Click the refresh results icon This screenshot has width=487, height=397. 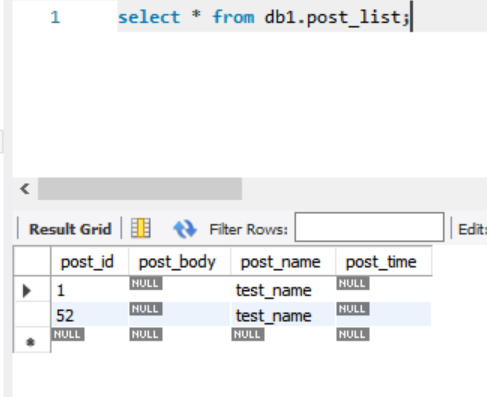tap(185, 229)
